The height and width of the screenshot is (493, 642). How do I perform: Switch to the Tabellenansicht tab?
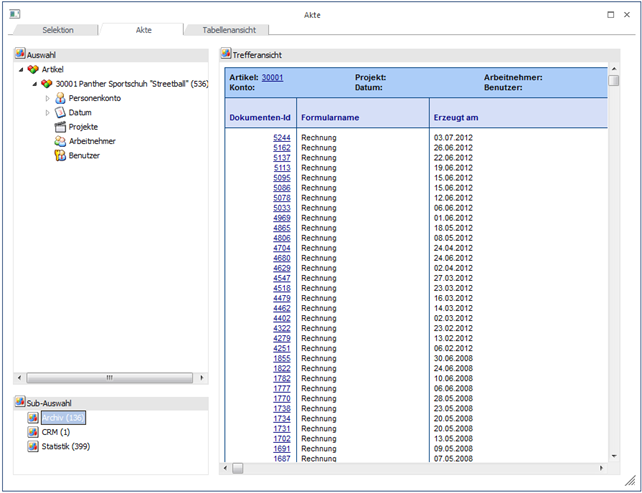229,31
